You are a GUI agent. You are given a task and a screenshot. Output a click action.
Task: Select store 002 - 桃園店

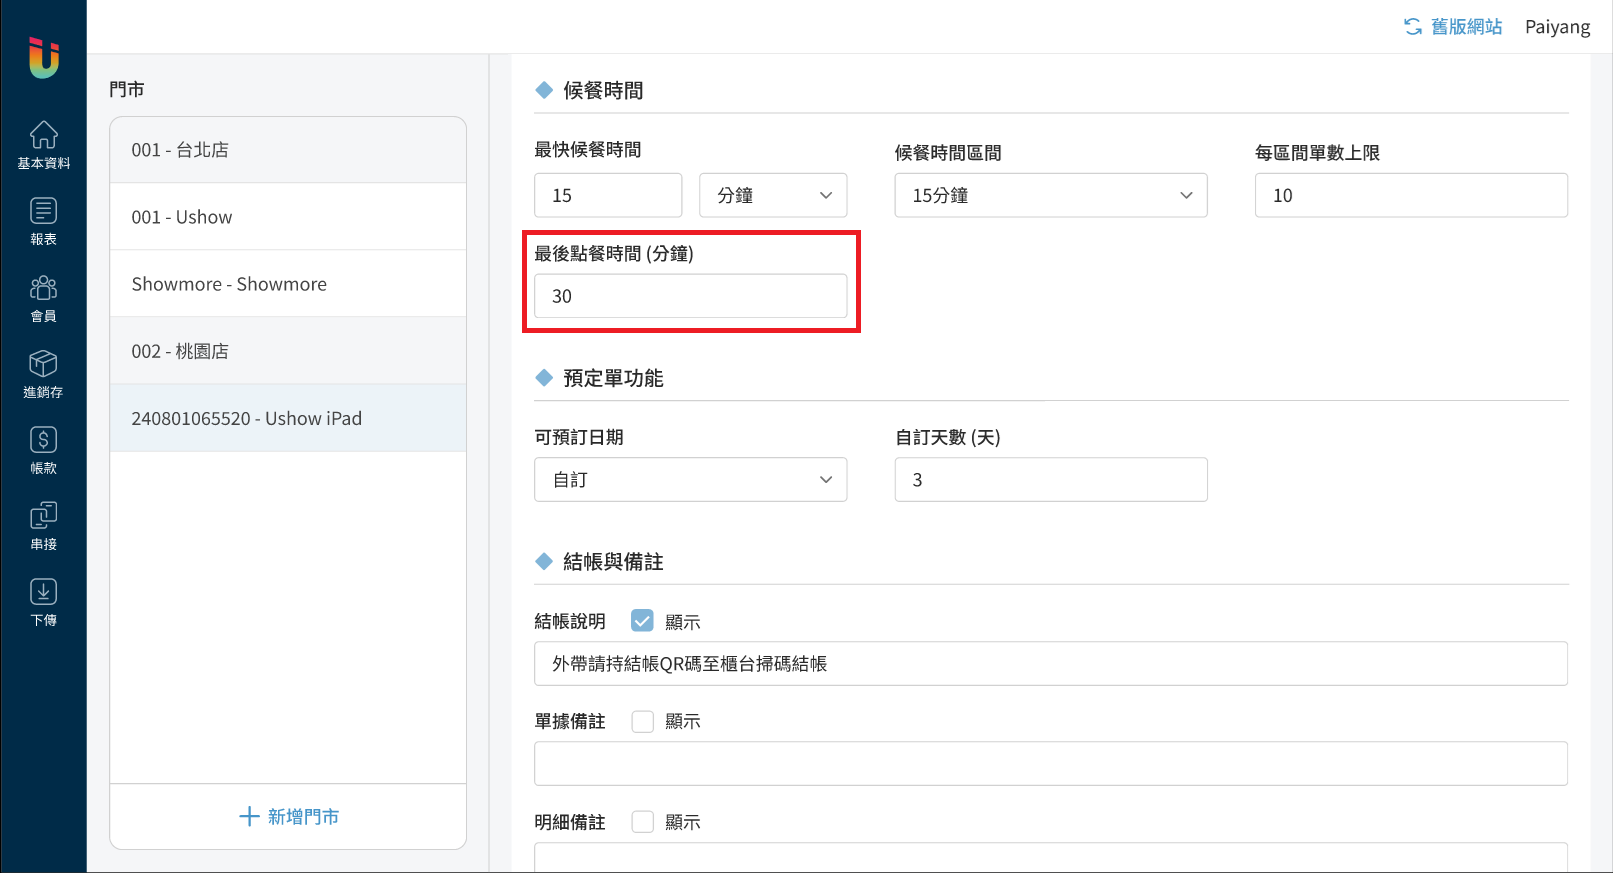click(288, 351)
